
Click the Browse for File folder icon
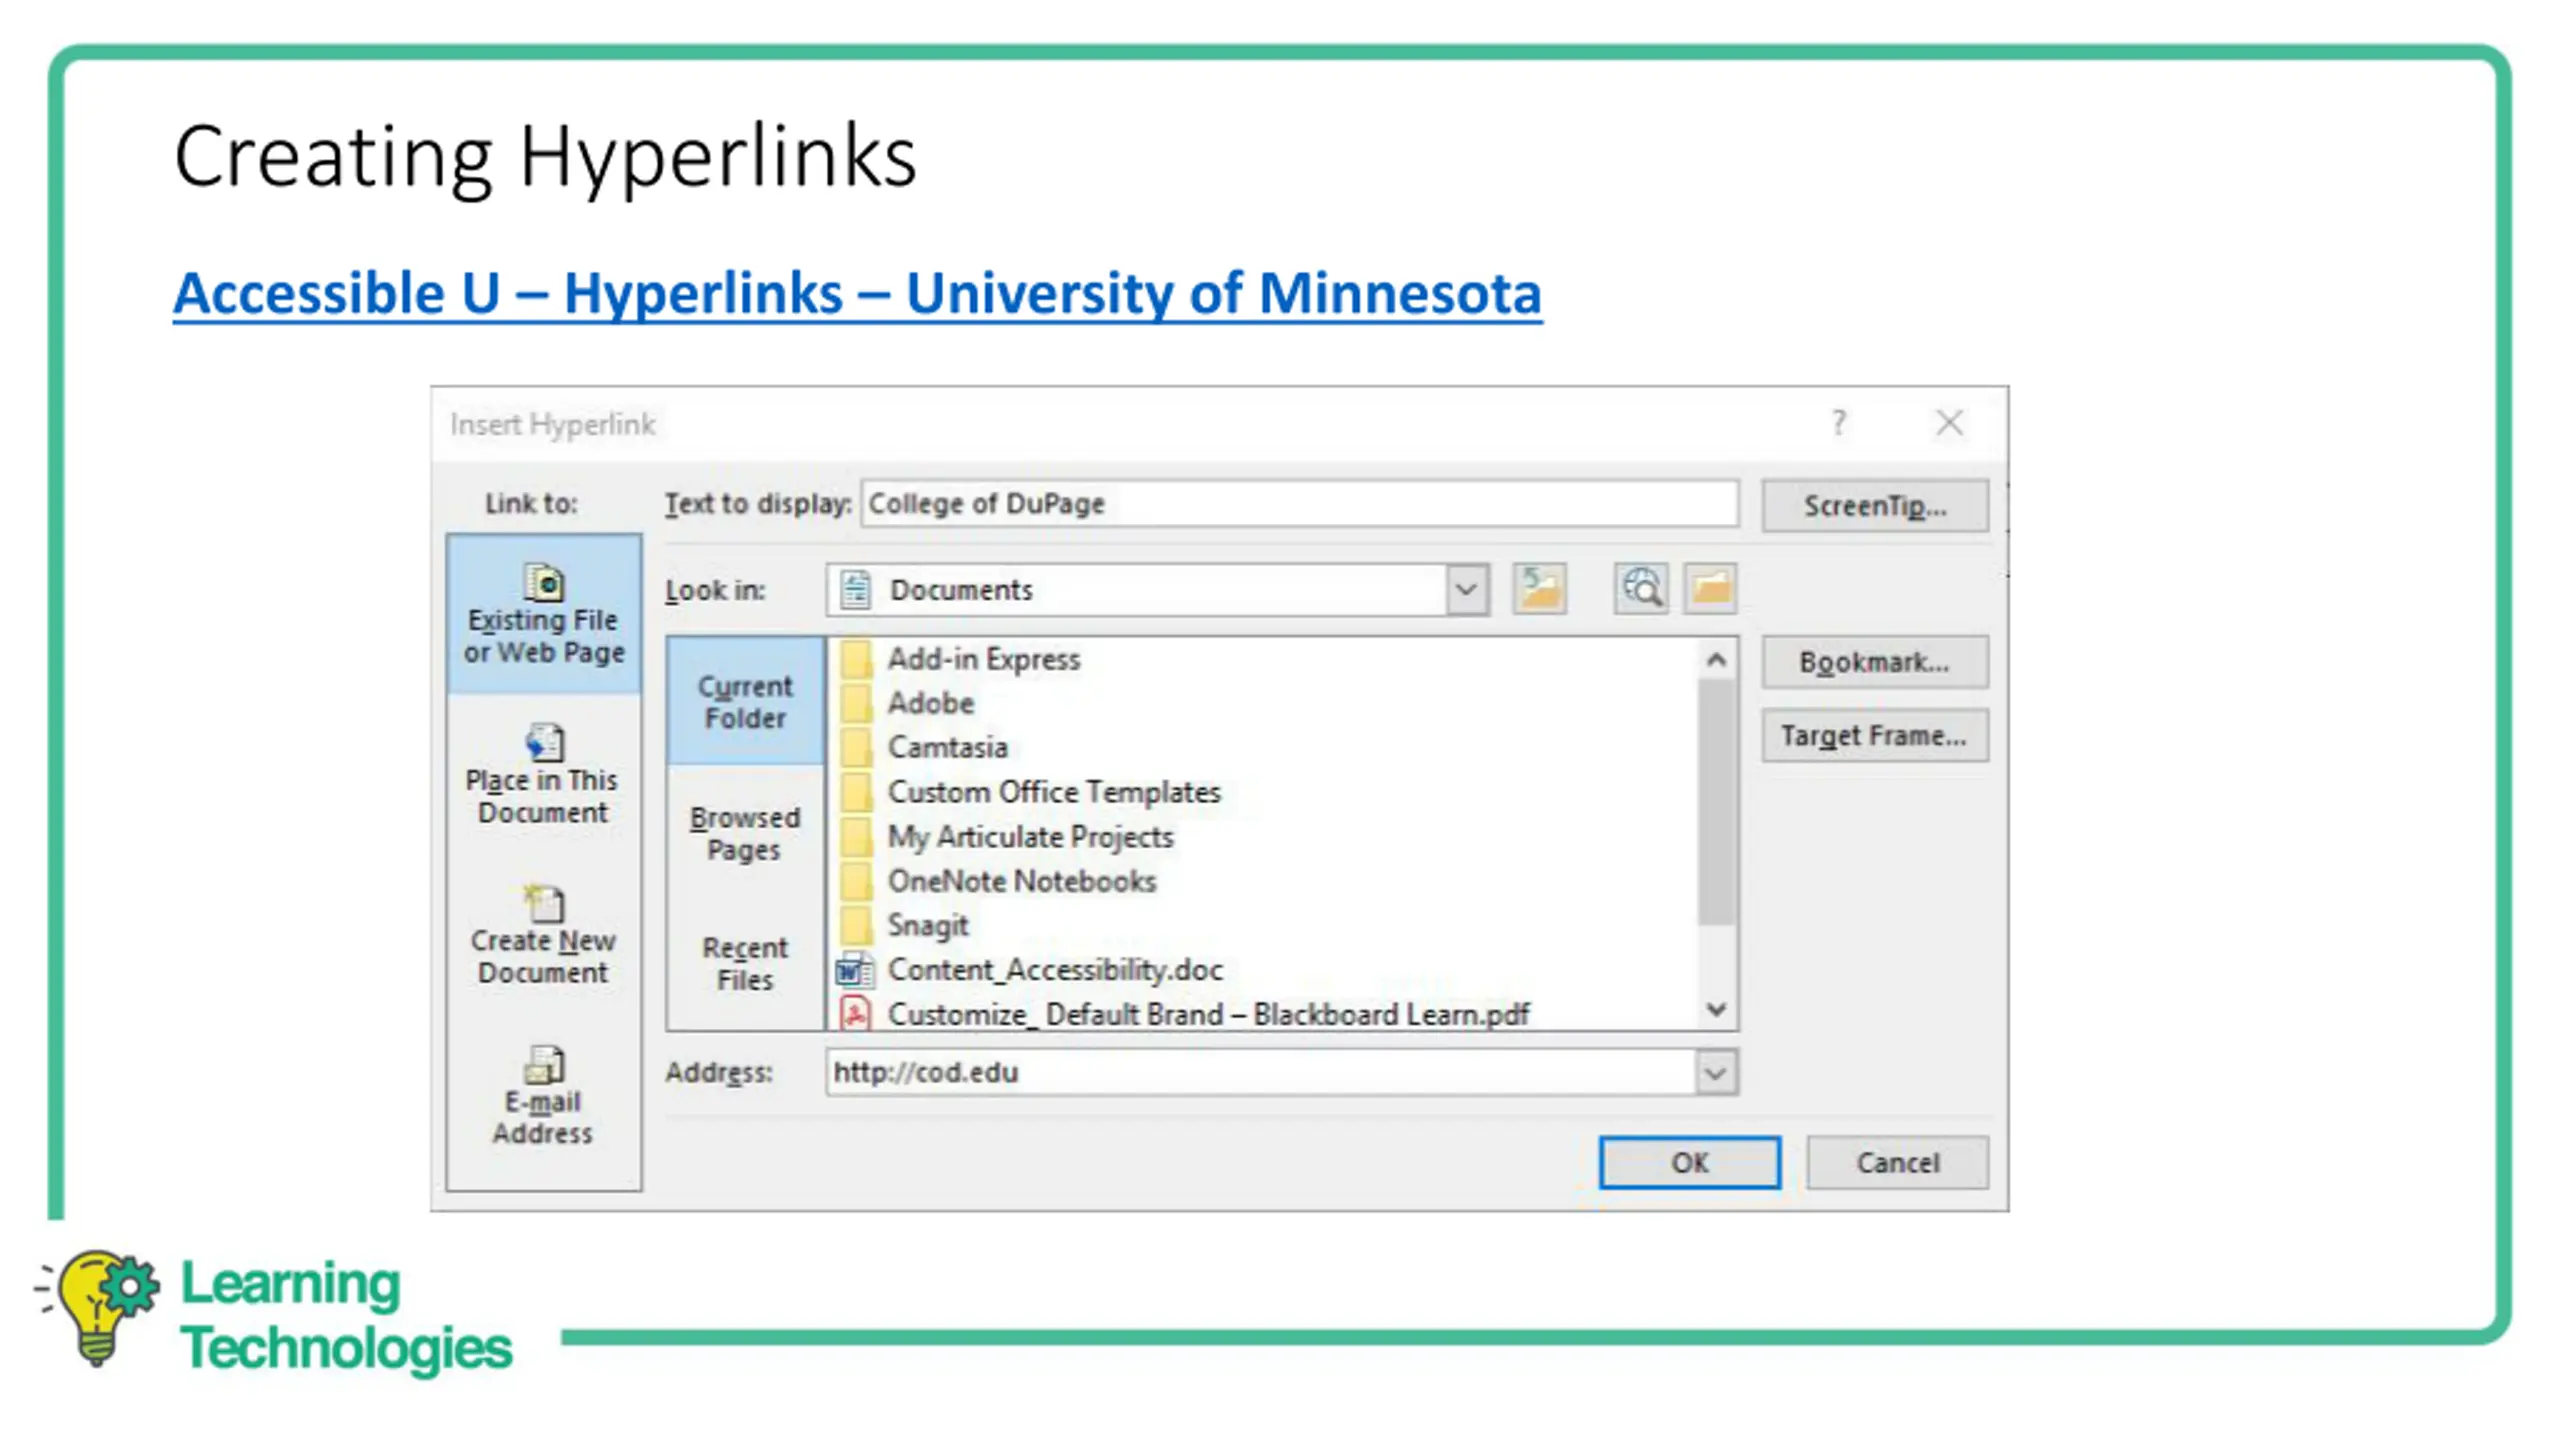[x=1710, y=588]
